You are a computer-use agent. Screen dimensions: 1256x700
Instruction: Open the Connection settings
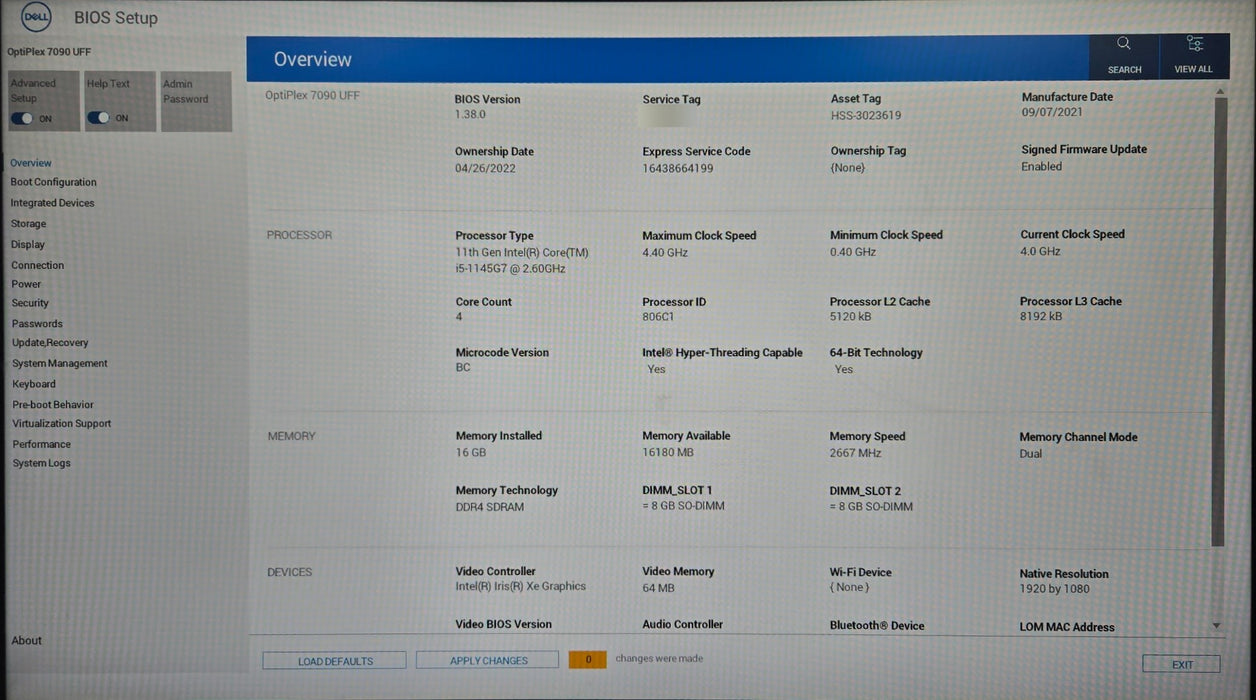pyautogui.click(x=38, y=265)
